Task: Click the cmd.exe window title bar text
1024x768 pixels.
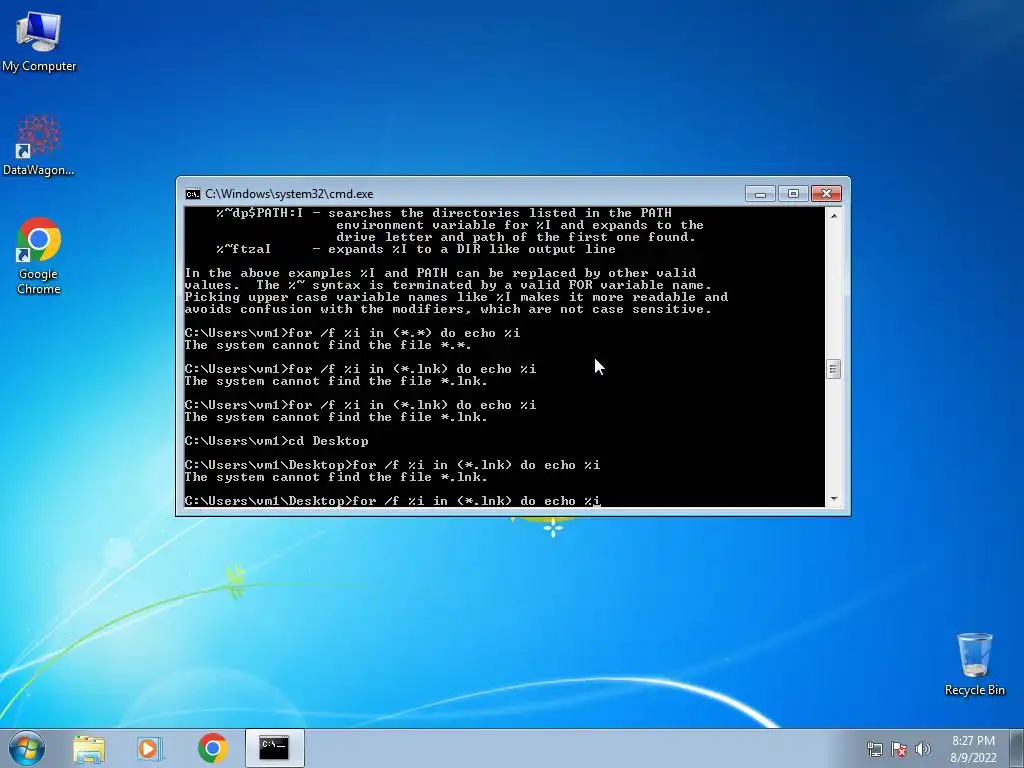Action: [289, 194]
